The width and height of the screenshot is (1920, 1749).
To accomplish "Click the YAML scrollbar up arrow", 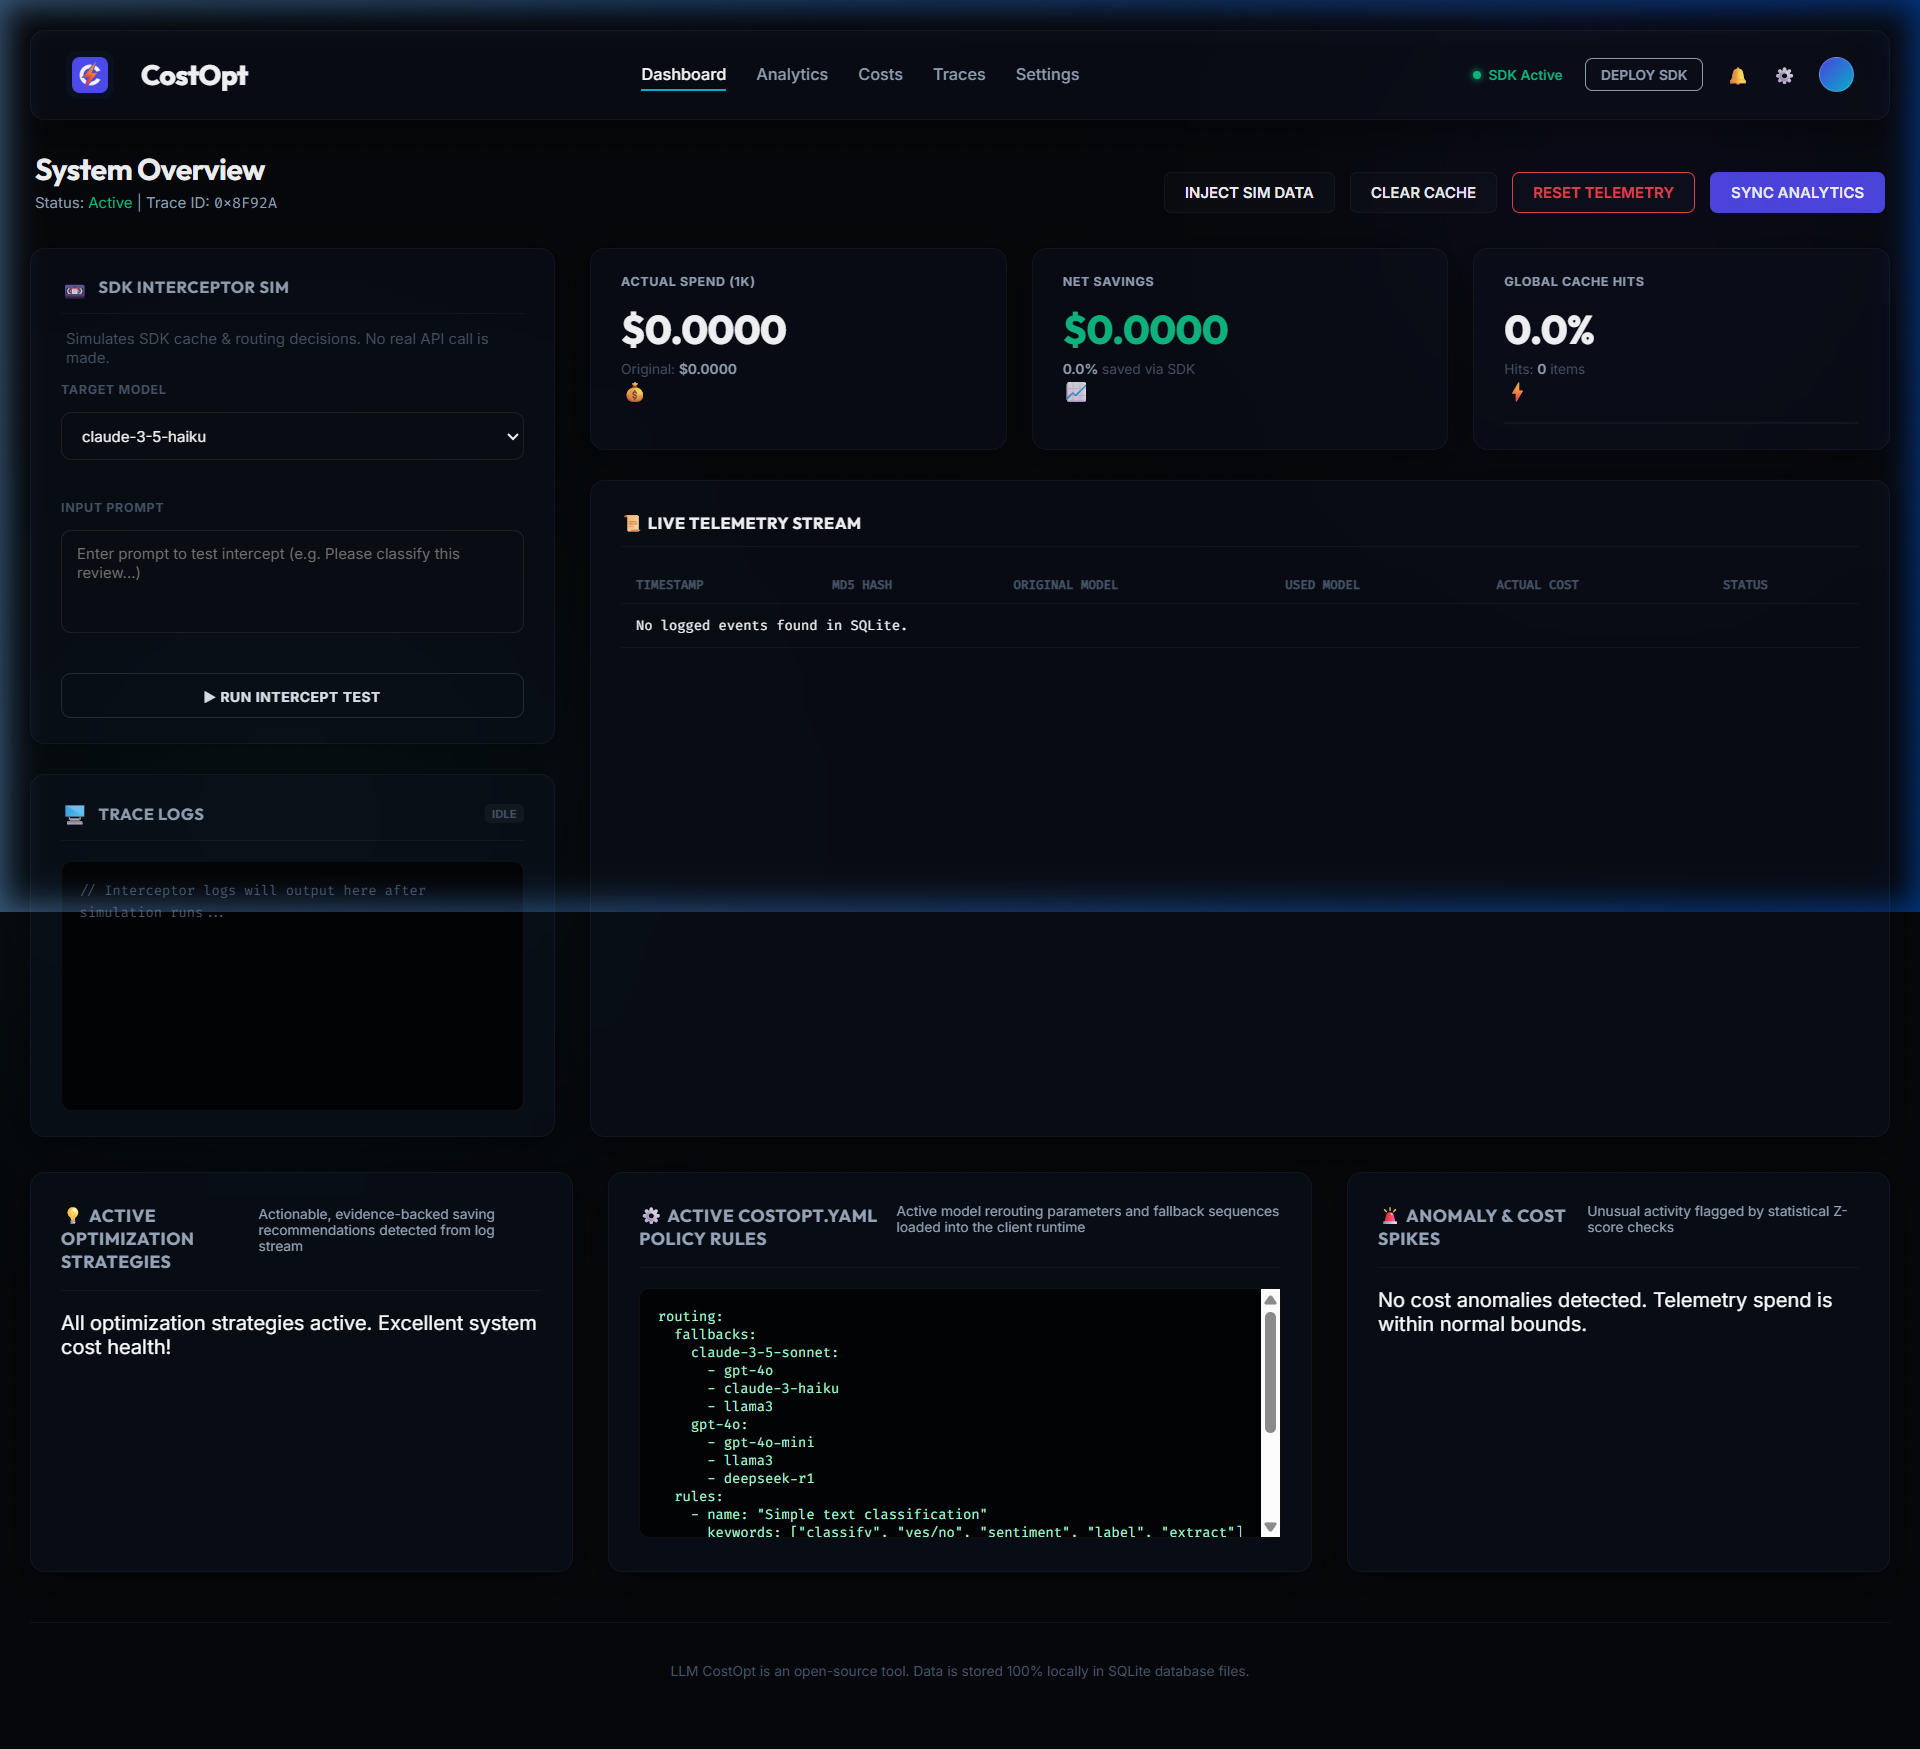I will tap(1270, 1299).
